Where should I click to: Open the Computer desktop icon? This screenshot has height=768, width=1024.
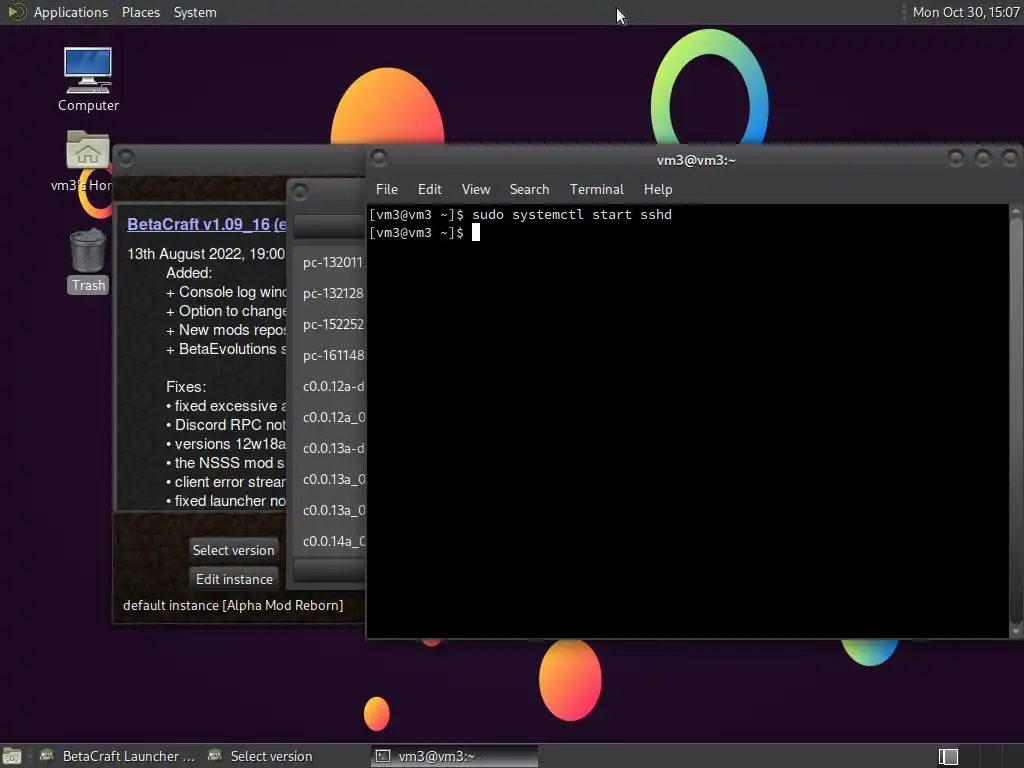88,79
